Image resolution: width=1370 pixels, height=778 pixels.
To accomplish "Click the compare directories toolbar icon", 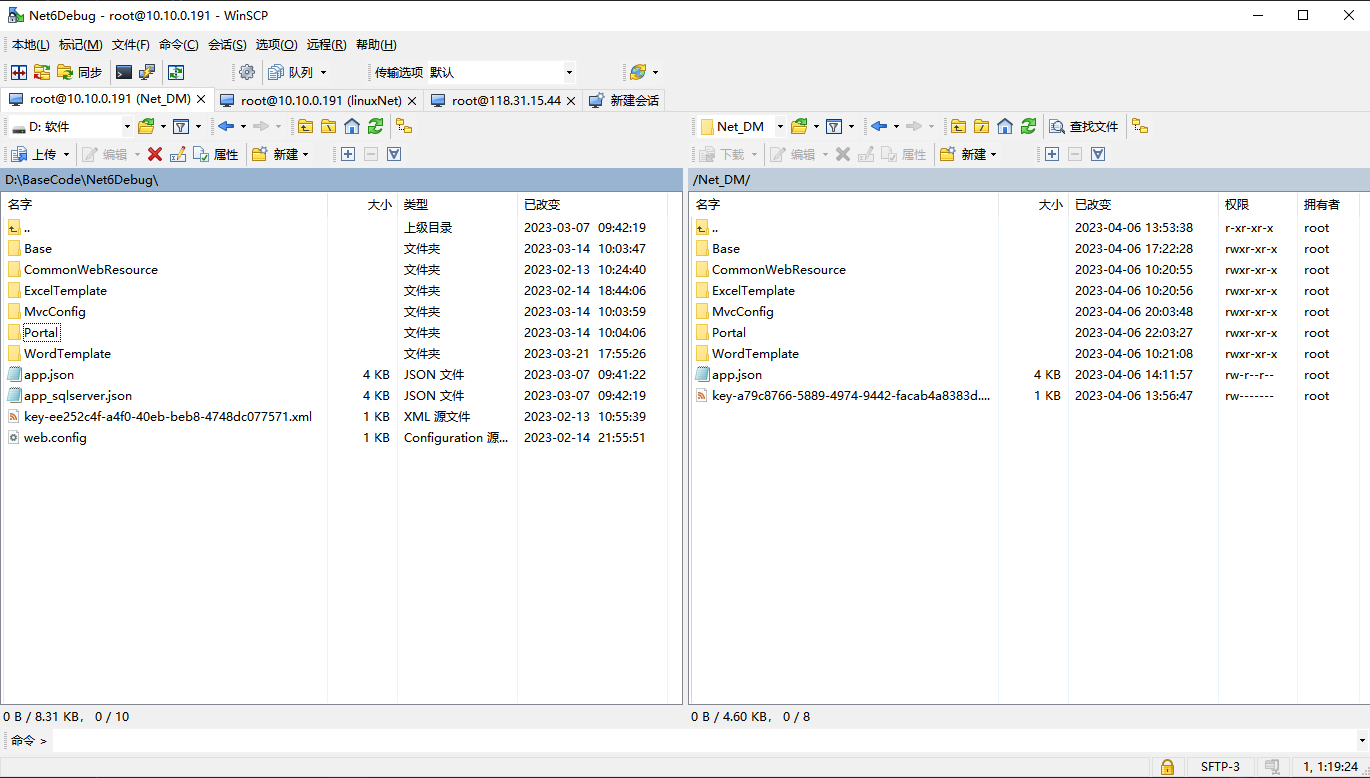I will [x=18, y=72].
